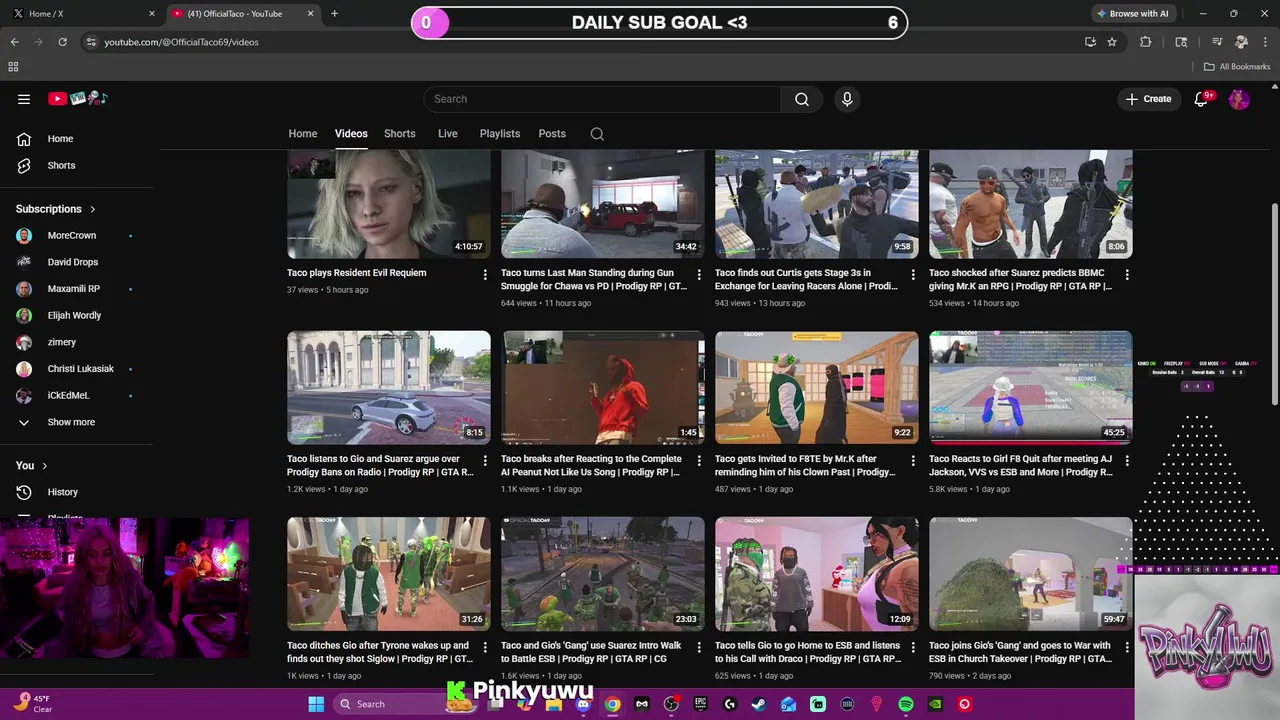Go back in browser history
Screen dimensions: 1280x720
pyautogui.click(x=14, y=42)
